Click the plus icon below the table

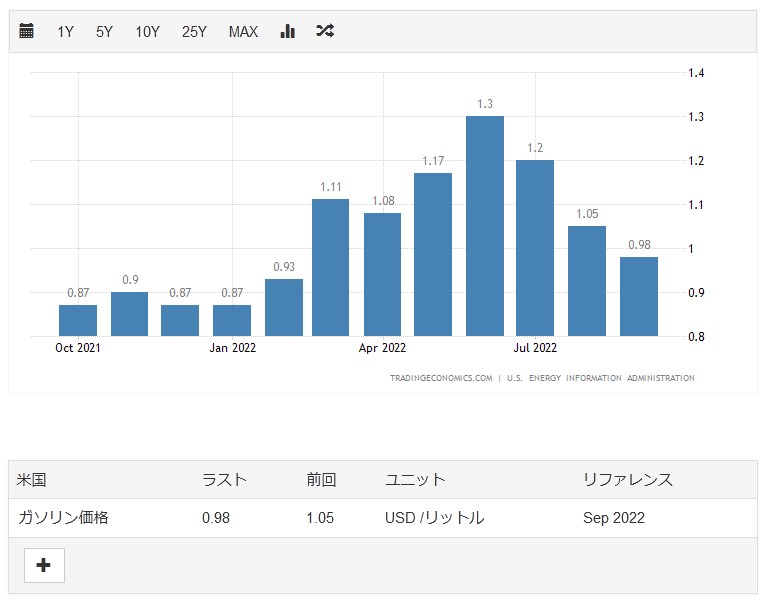[44, 565]
